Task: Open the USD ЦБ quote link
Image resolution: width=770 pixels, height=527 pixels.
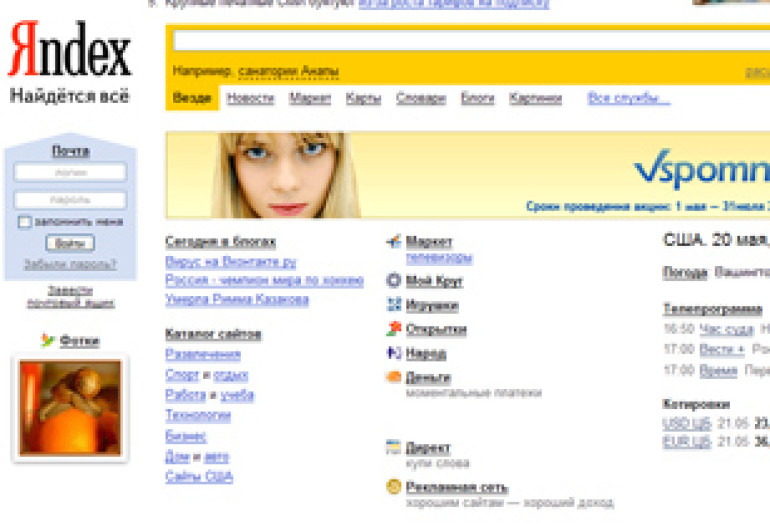Action: pyautogui.click(x=687, y=423)
